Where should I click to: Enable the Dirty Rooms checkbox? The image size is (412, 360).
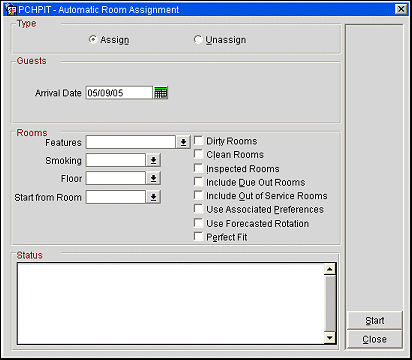(x=198, y=140)
